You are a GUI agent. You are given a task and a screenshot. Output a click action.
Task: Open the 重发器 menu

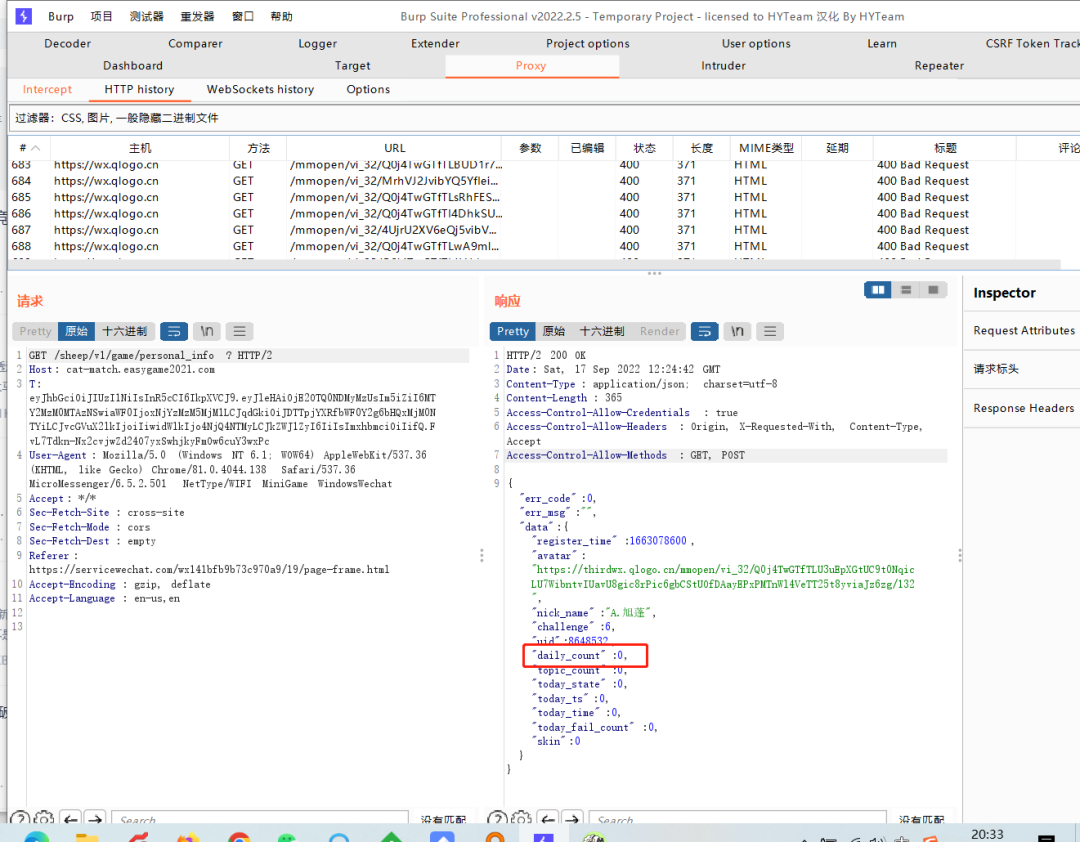coord(197,17)
